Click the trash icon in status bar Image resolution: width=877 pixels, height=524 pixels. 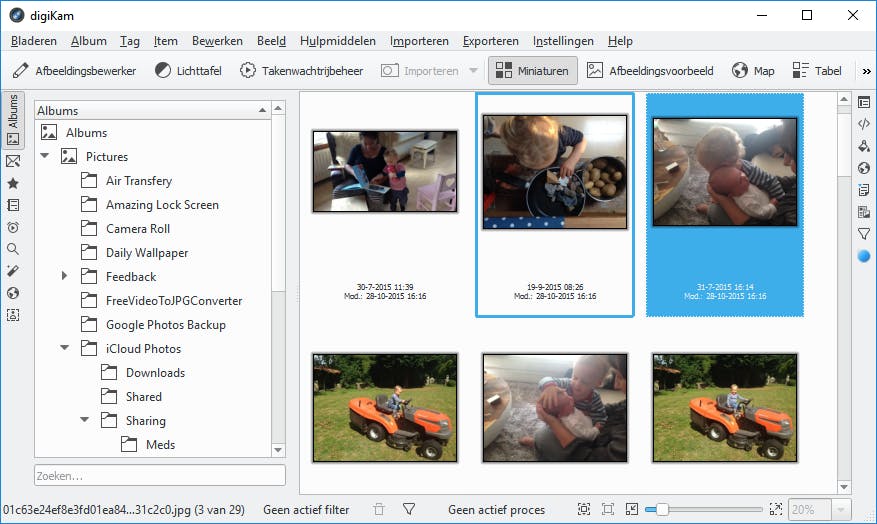tap(379, 509)
